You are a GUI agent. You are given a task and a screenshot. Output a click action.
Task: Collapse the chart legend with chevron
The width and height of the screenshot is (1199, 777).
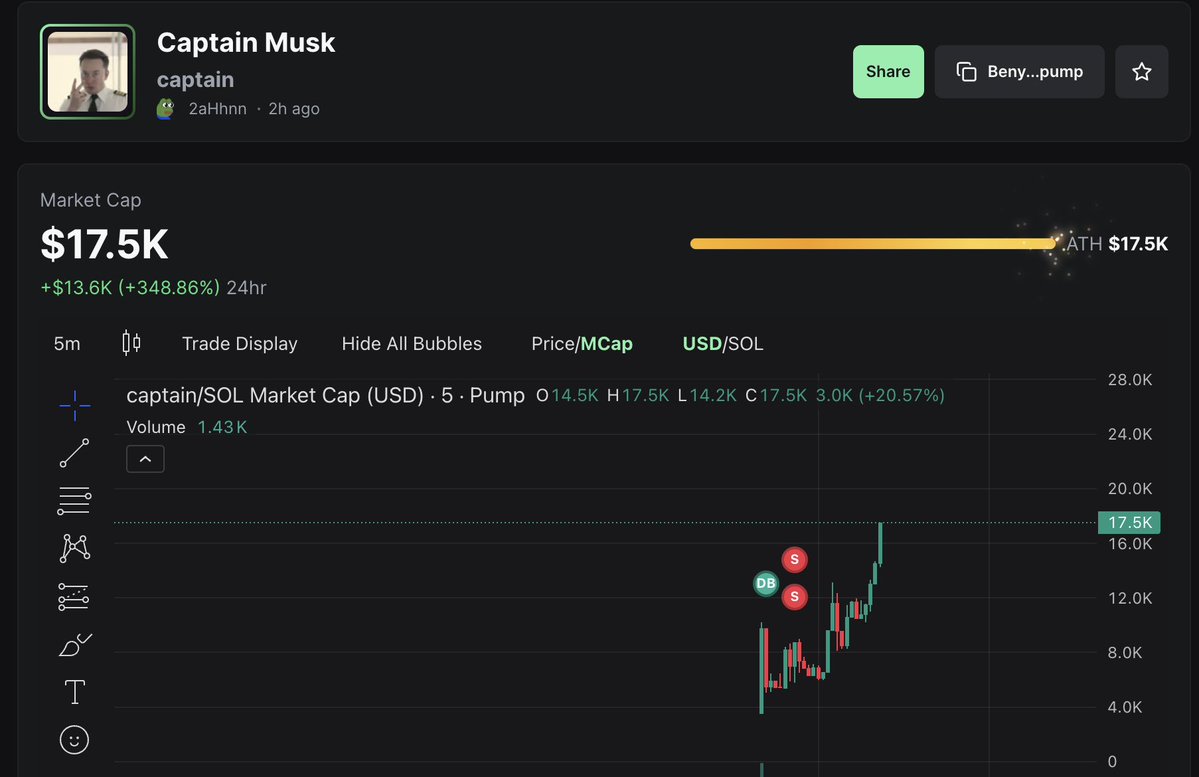145,459
